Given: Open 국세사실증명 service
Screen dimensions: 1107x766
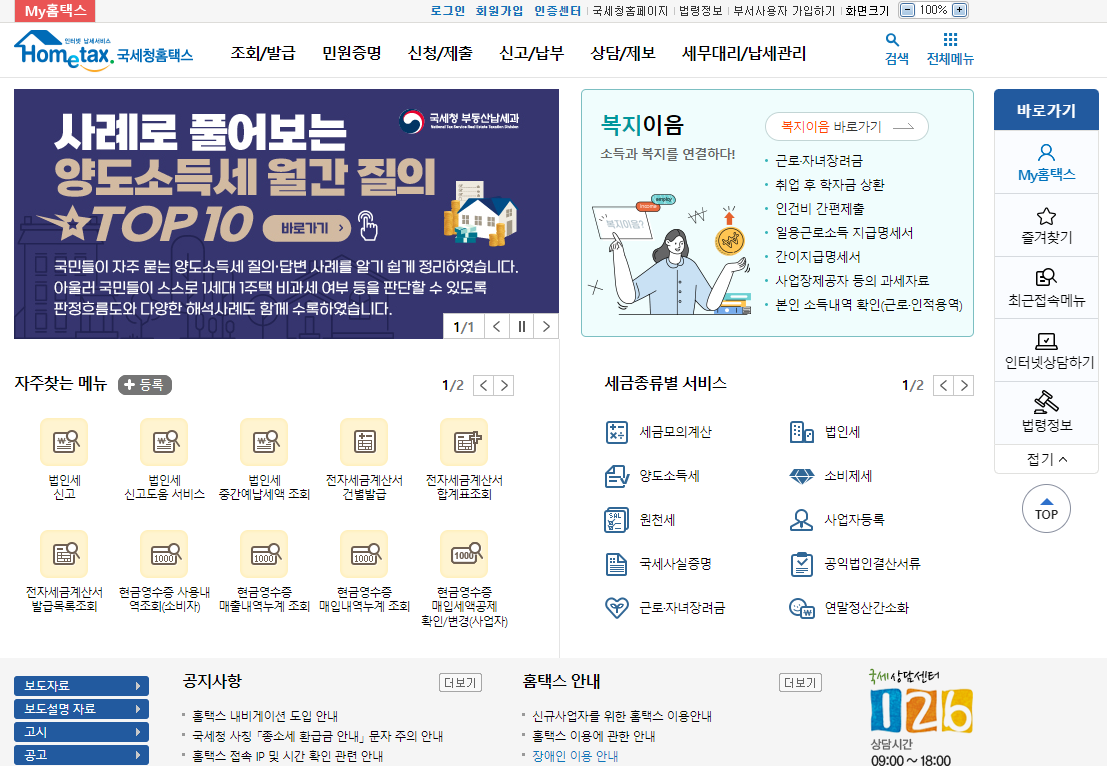Looking at the screenshot, I should (659, 564).
